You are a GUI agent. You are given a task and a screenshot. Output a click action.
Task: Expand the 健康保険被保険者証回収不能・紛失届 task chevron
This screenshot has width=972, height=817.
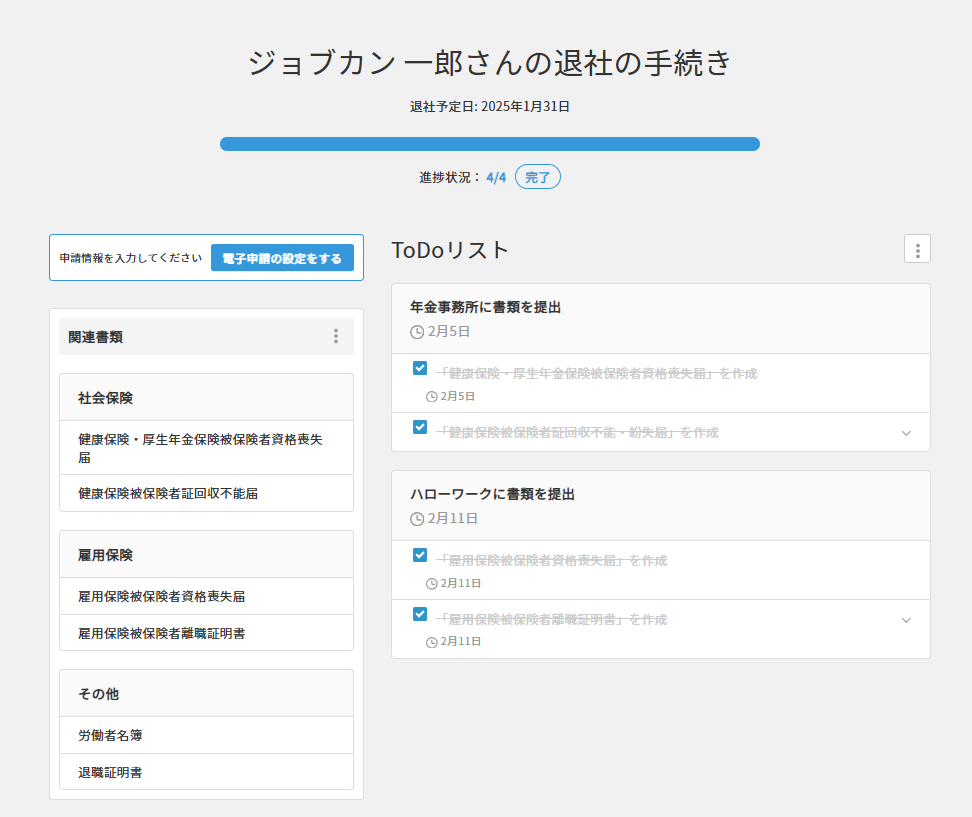[906, 433]
